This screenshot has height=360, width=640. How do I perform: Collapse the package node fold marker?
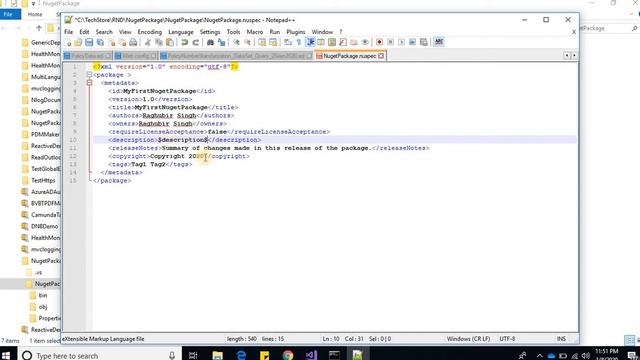pyautogui.click(x=89, y=75)
